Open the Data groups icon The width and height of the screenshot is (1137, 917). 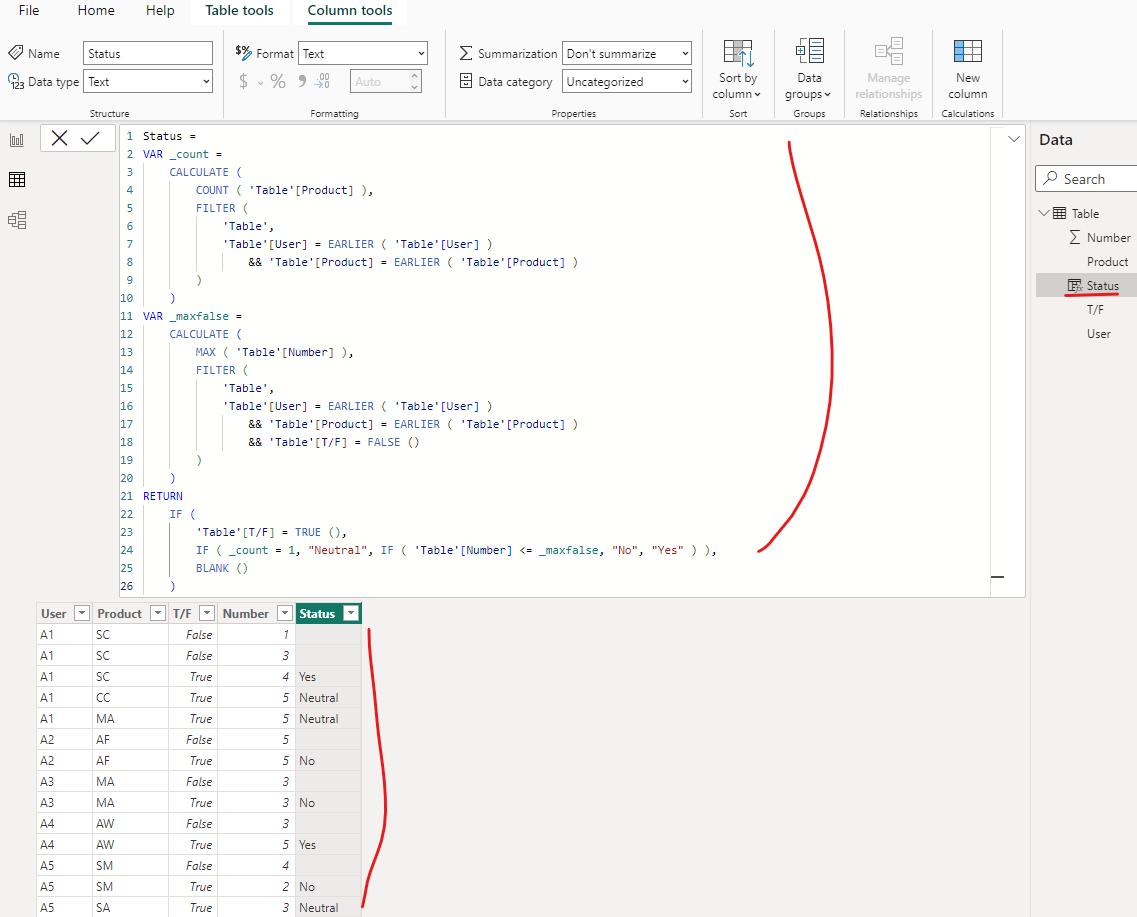coord(809,52)
